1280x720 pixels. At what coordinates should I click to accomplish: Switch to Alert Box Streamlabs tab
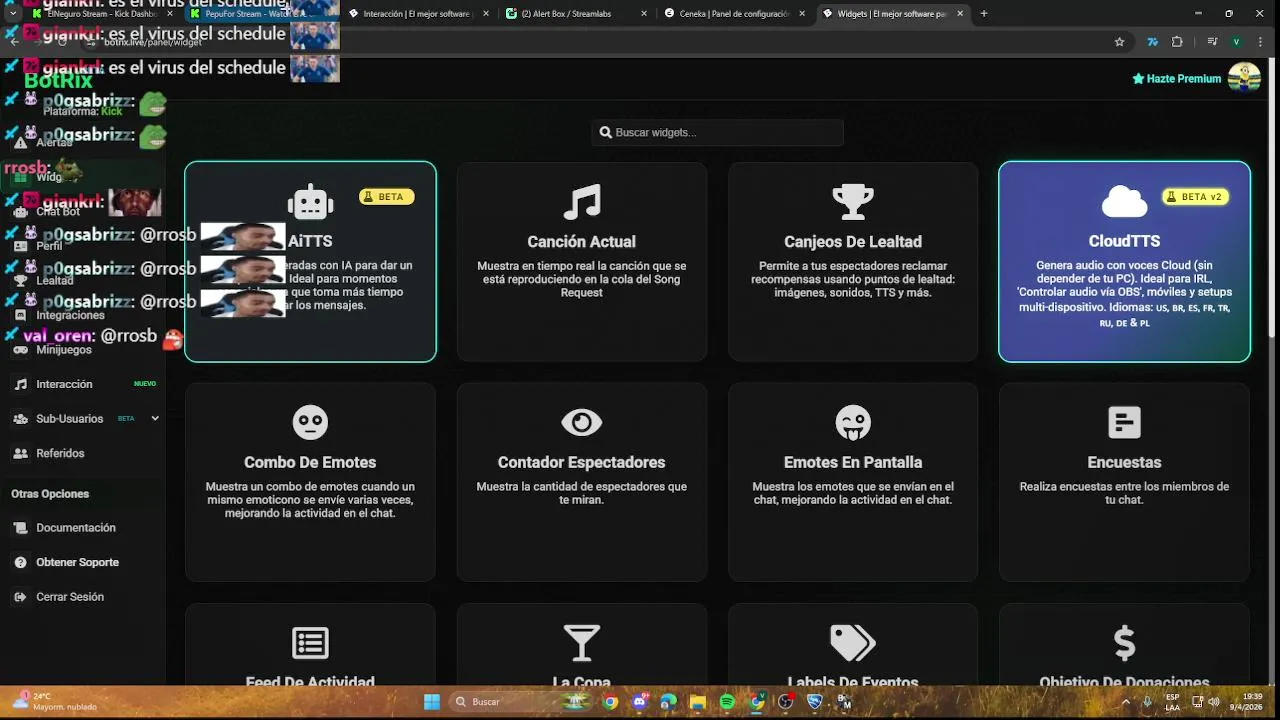(578, 14)
